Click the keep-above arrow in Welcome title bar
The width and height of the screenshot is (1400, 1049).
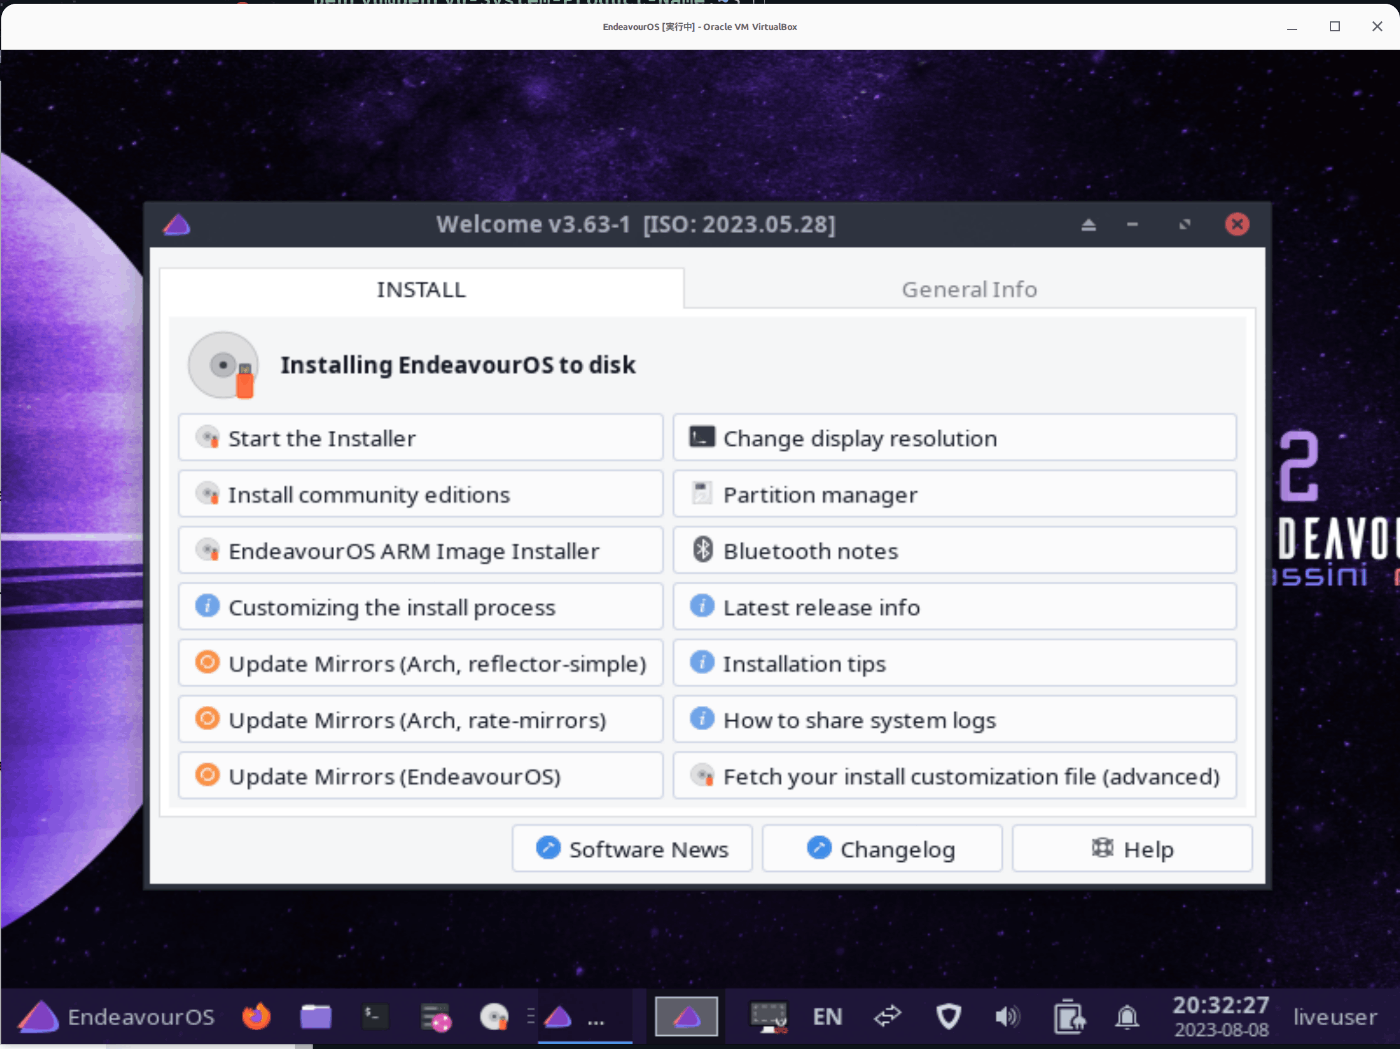click(x=1088, y=225)
